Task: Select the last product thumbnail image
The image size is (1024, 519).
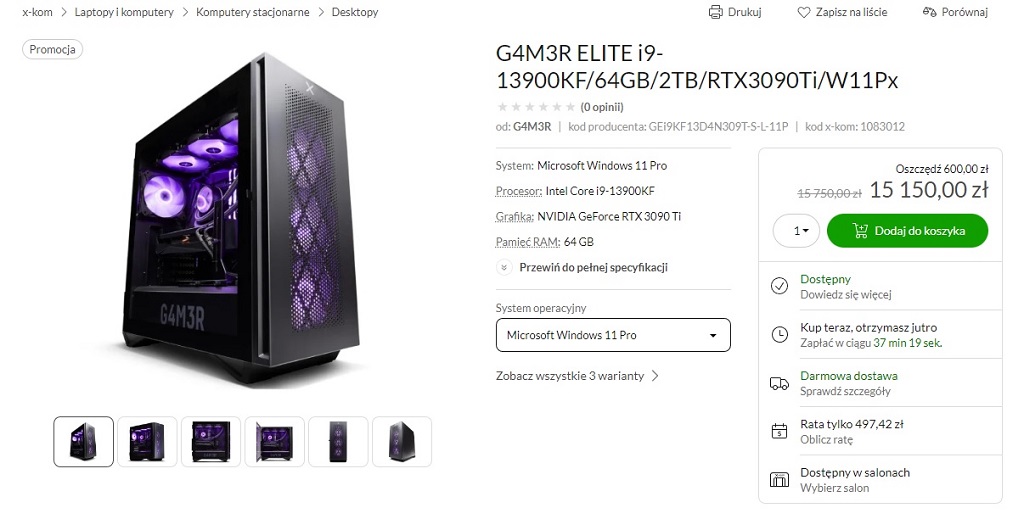Action: click(x=402, y=441)
